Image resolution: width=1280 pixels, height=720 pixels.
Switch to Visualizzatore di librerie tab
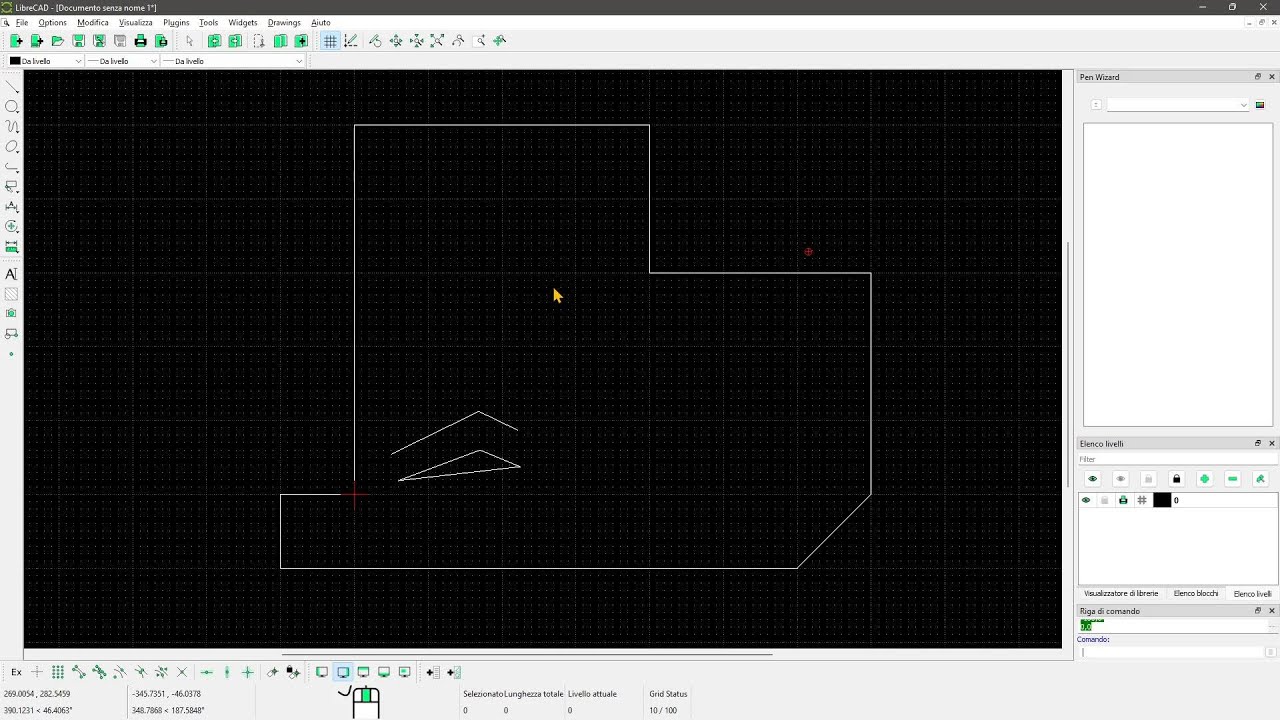[x=1121, y=594]
